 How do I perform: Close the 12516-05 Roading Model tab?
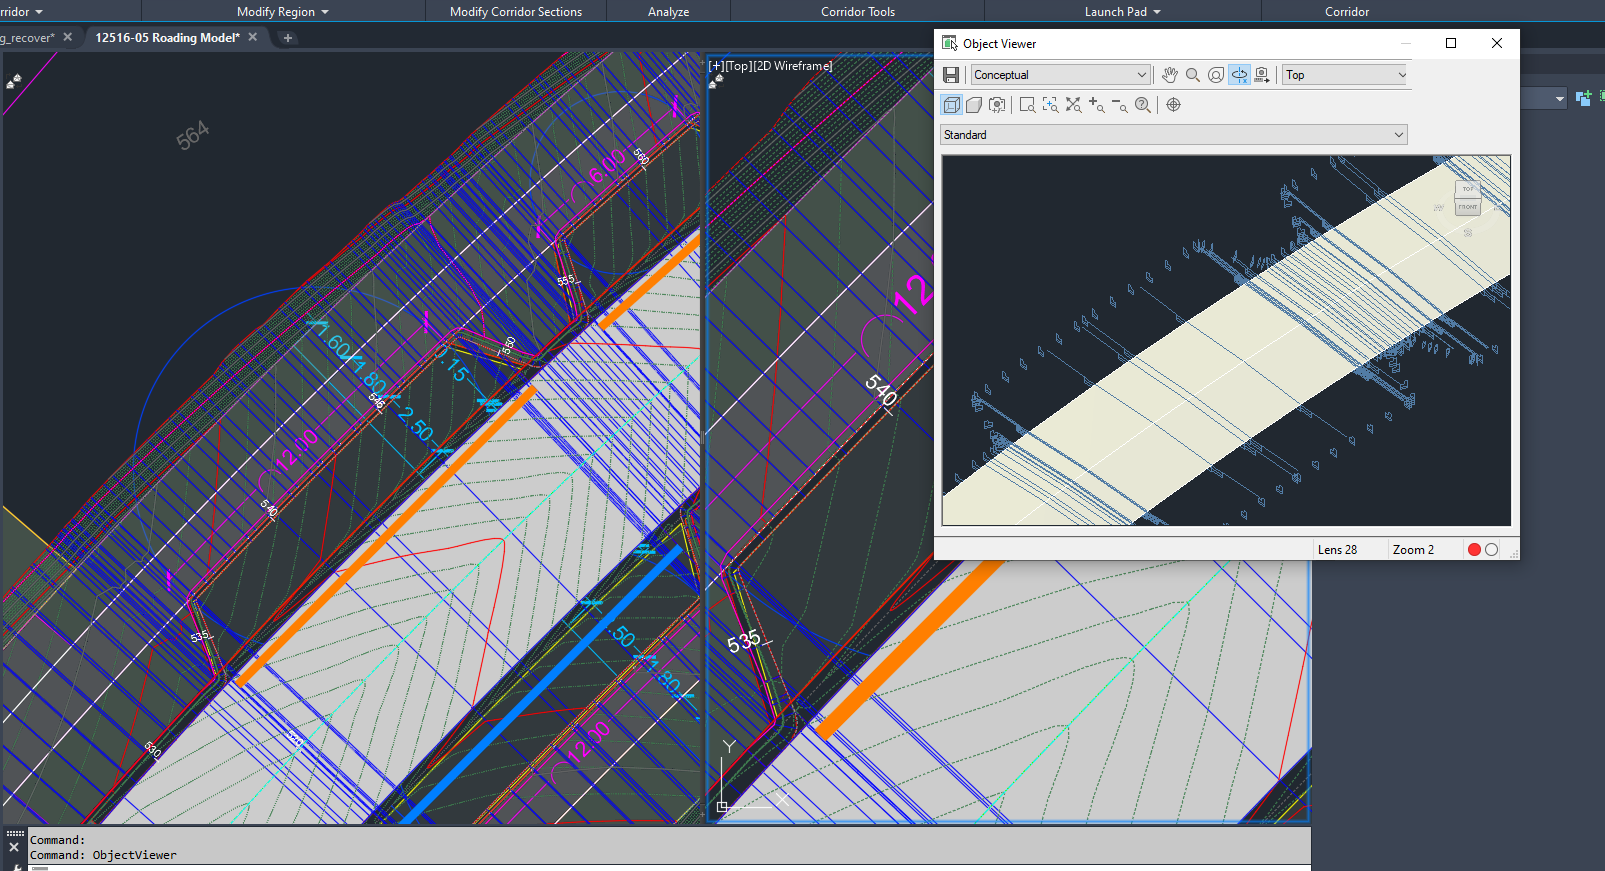[x=253, y=37]
